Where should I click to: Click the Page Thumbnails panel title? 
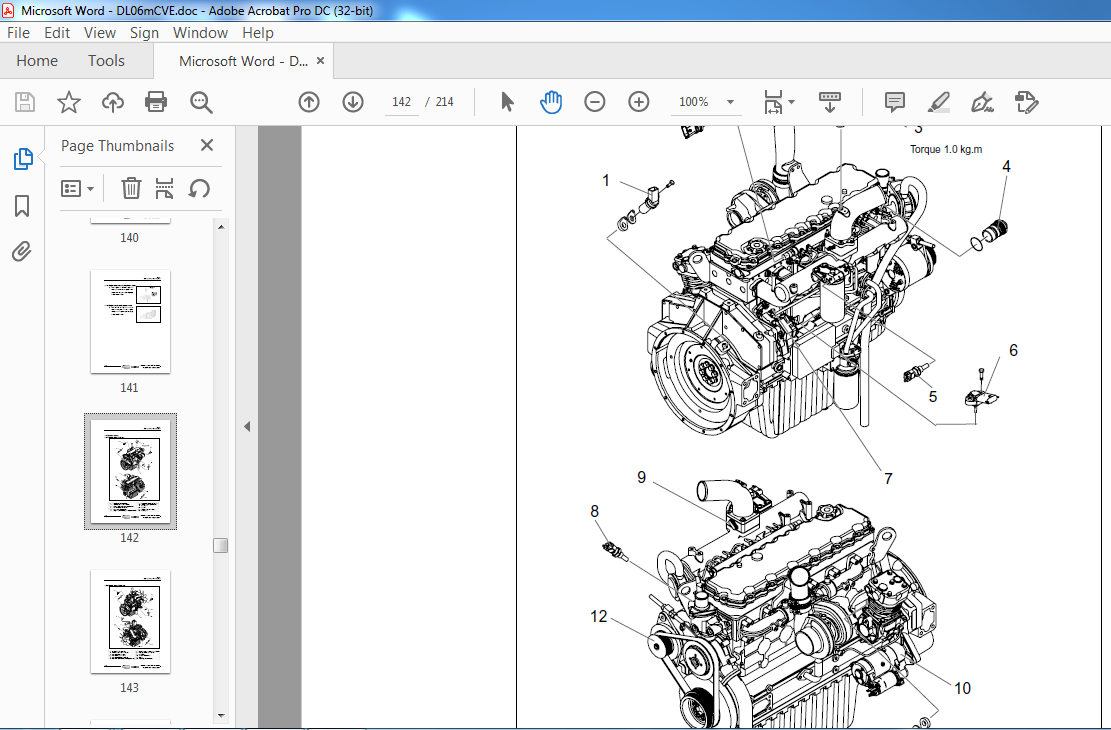coord(118,145)
